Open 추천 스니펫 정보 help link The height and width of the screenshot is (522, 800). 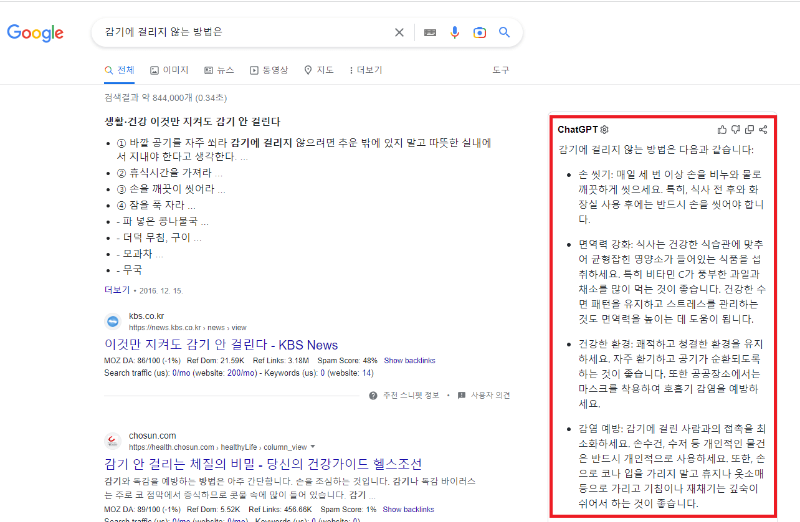tap(404, 395)
